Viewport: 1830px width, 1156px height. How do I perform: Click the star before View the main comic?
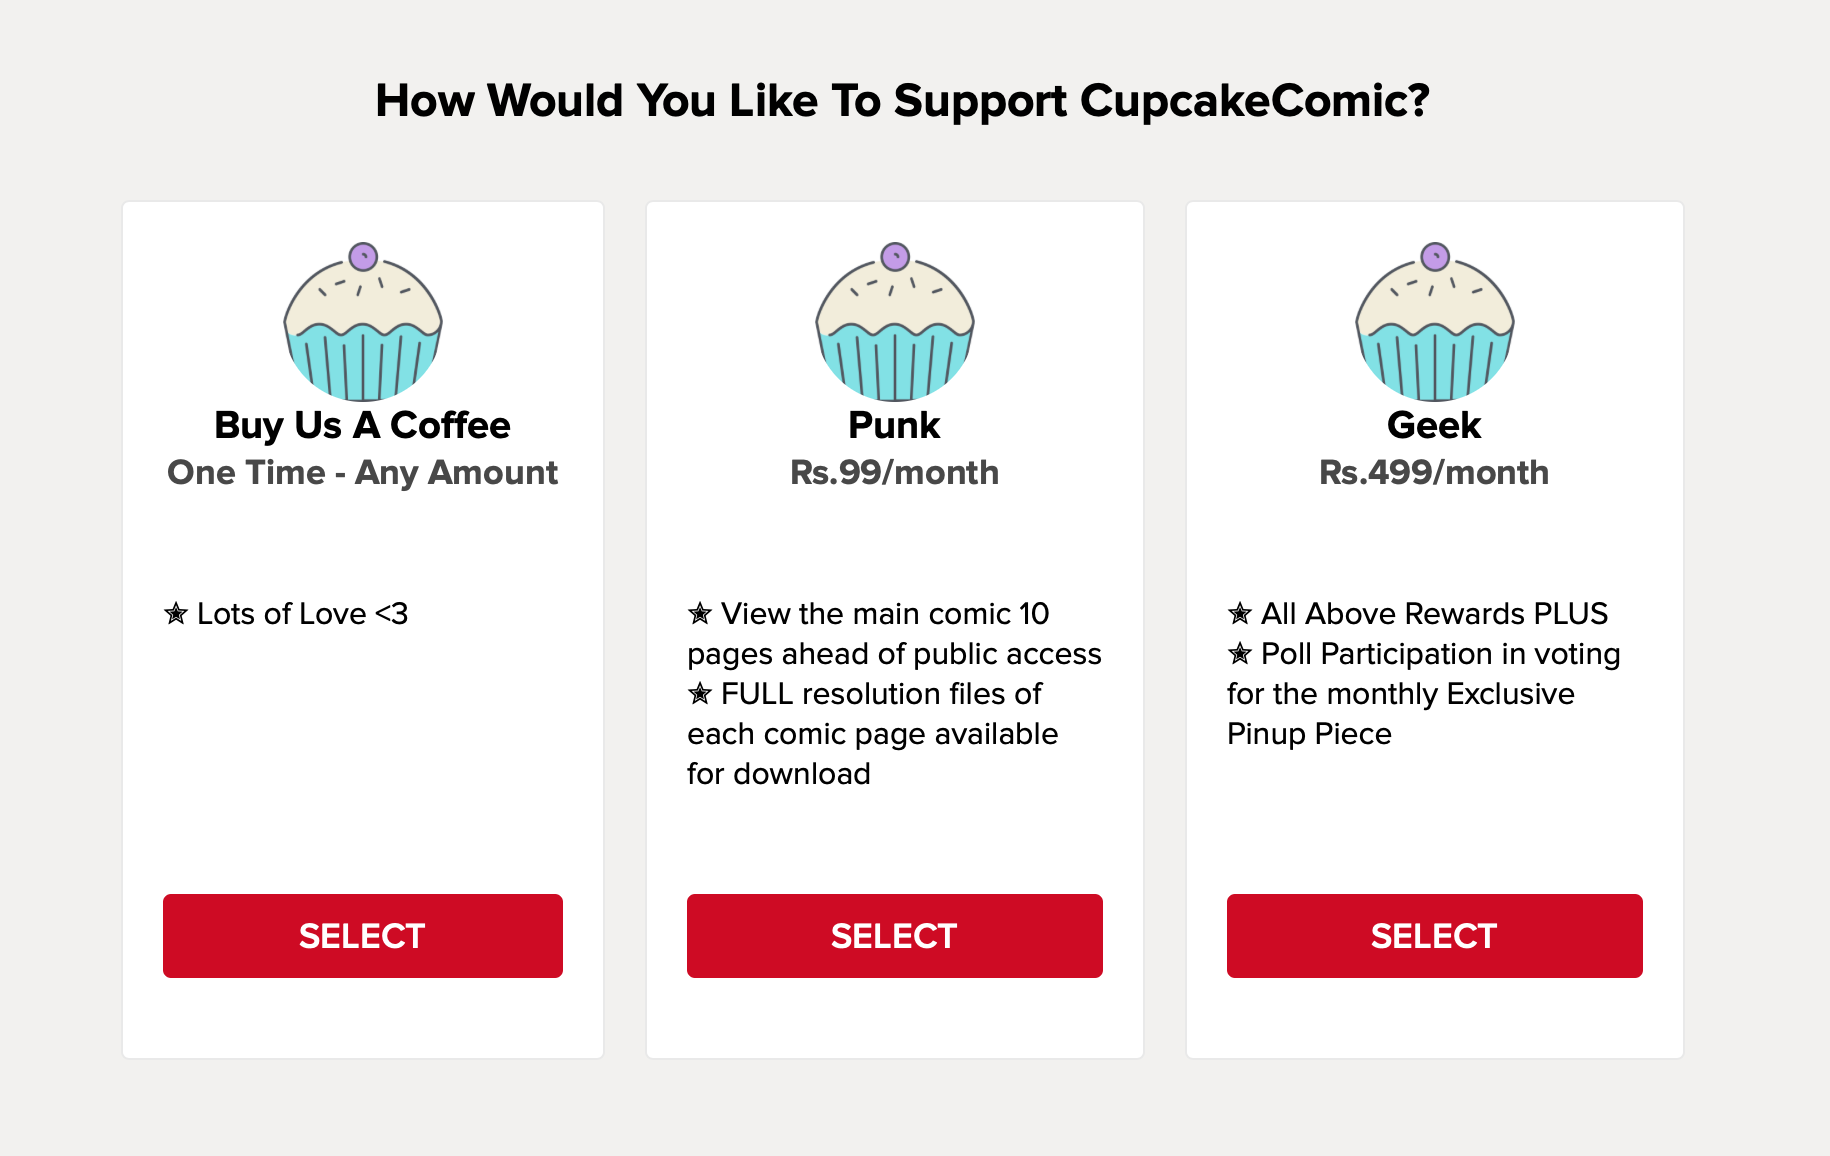point(700,613)
